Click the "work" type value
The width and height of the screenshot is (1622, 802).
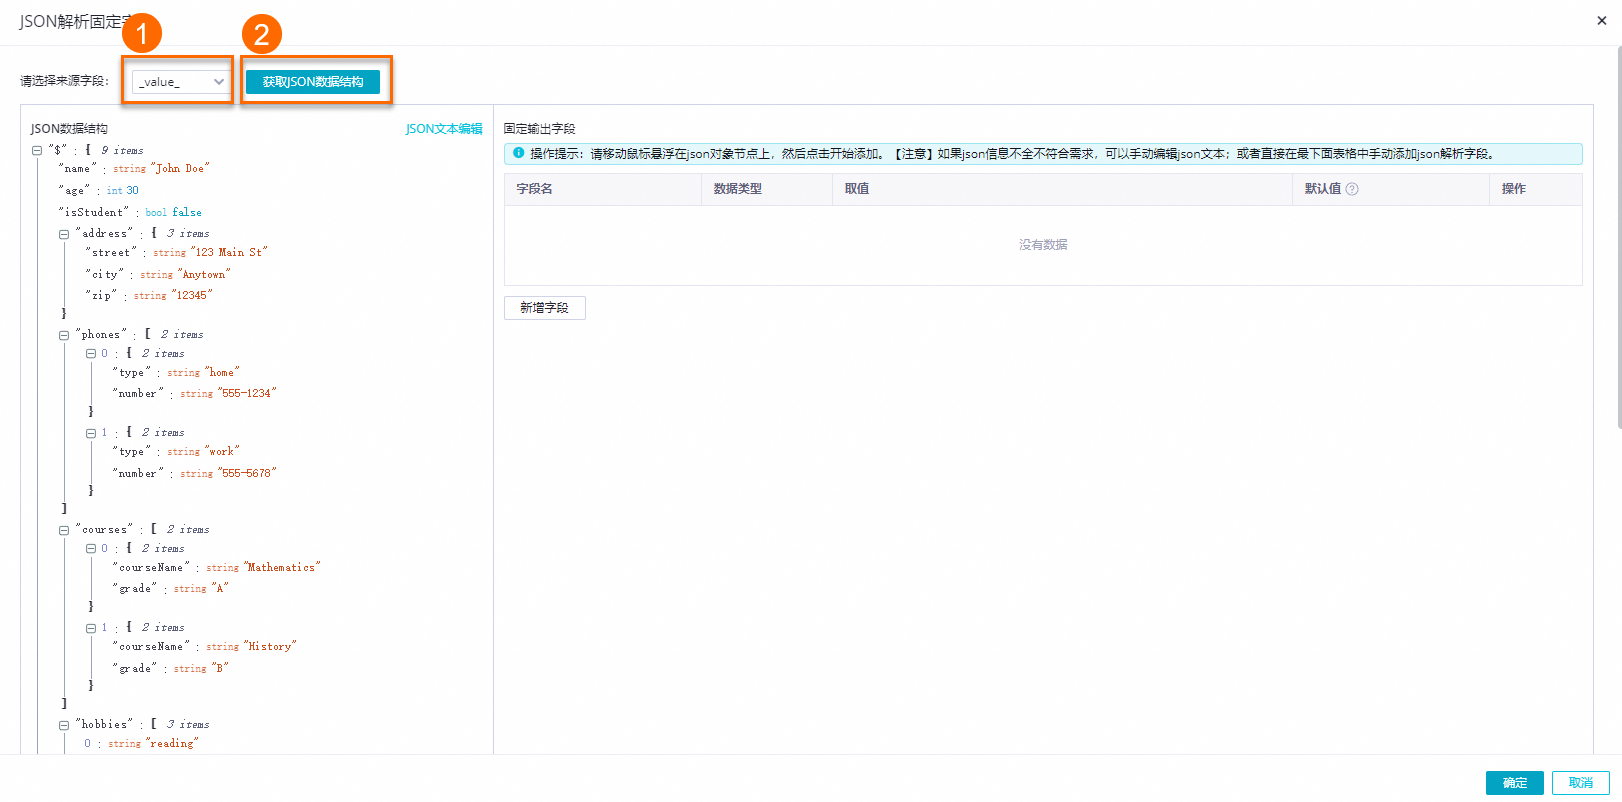[x=222, y=452]
